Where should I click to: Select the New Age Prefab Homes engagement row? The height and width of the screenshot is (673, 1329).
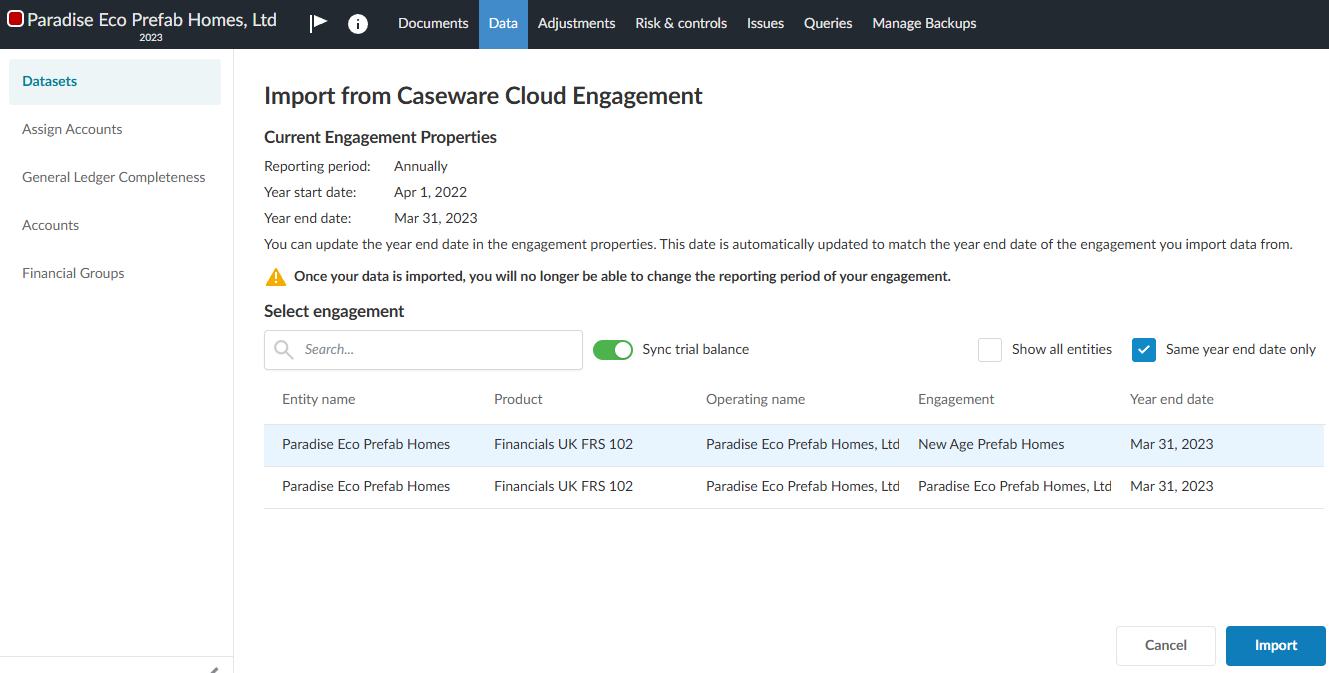(x=794, y=445)
